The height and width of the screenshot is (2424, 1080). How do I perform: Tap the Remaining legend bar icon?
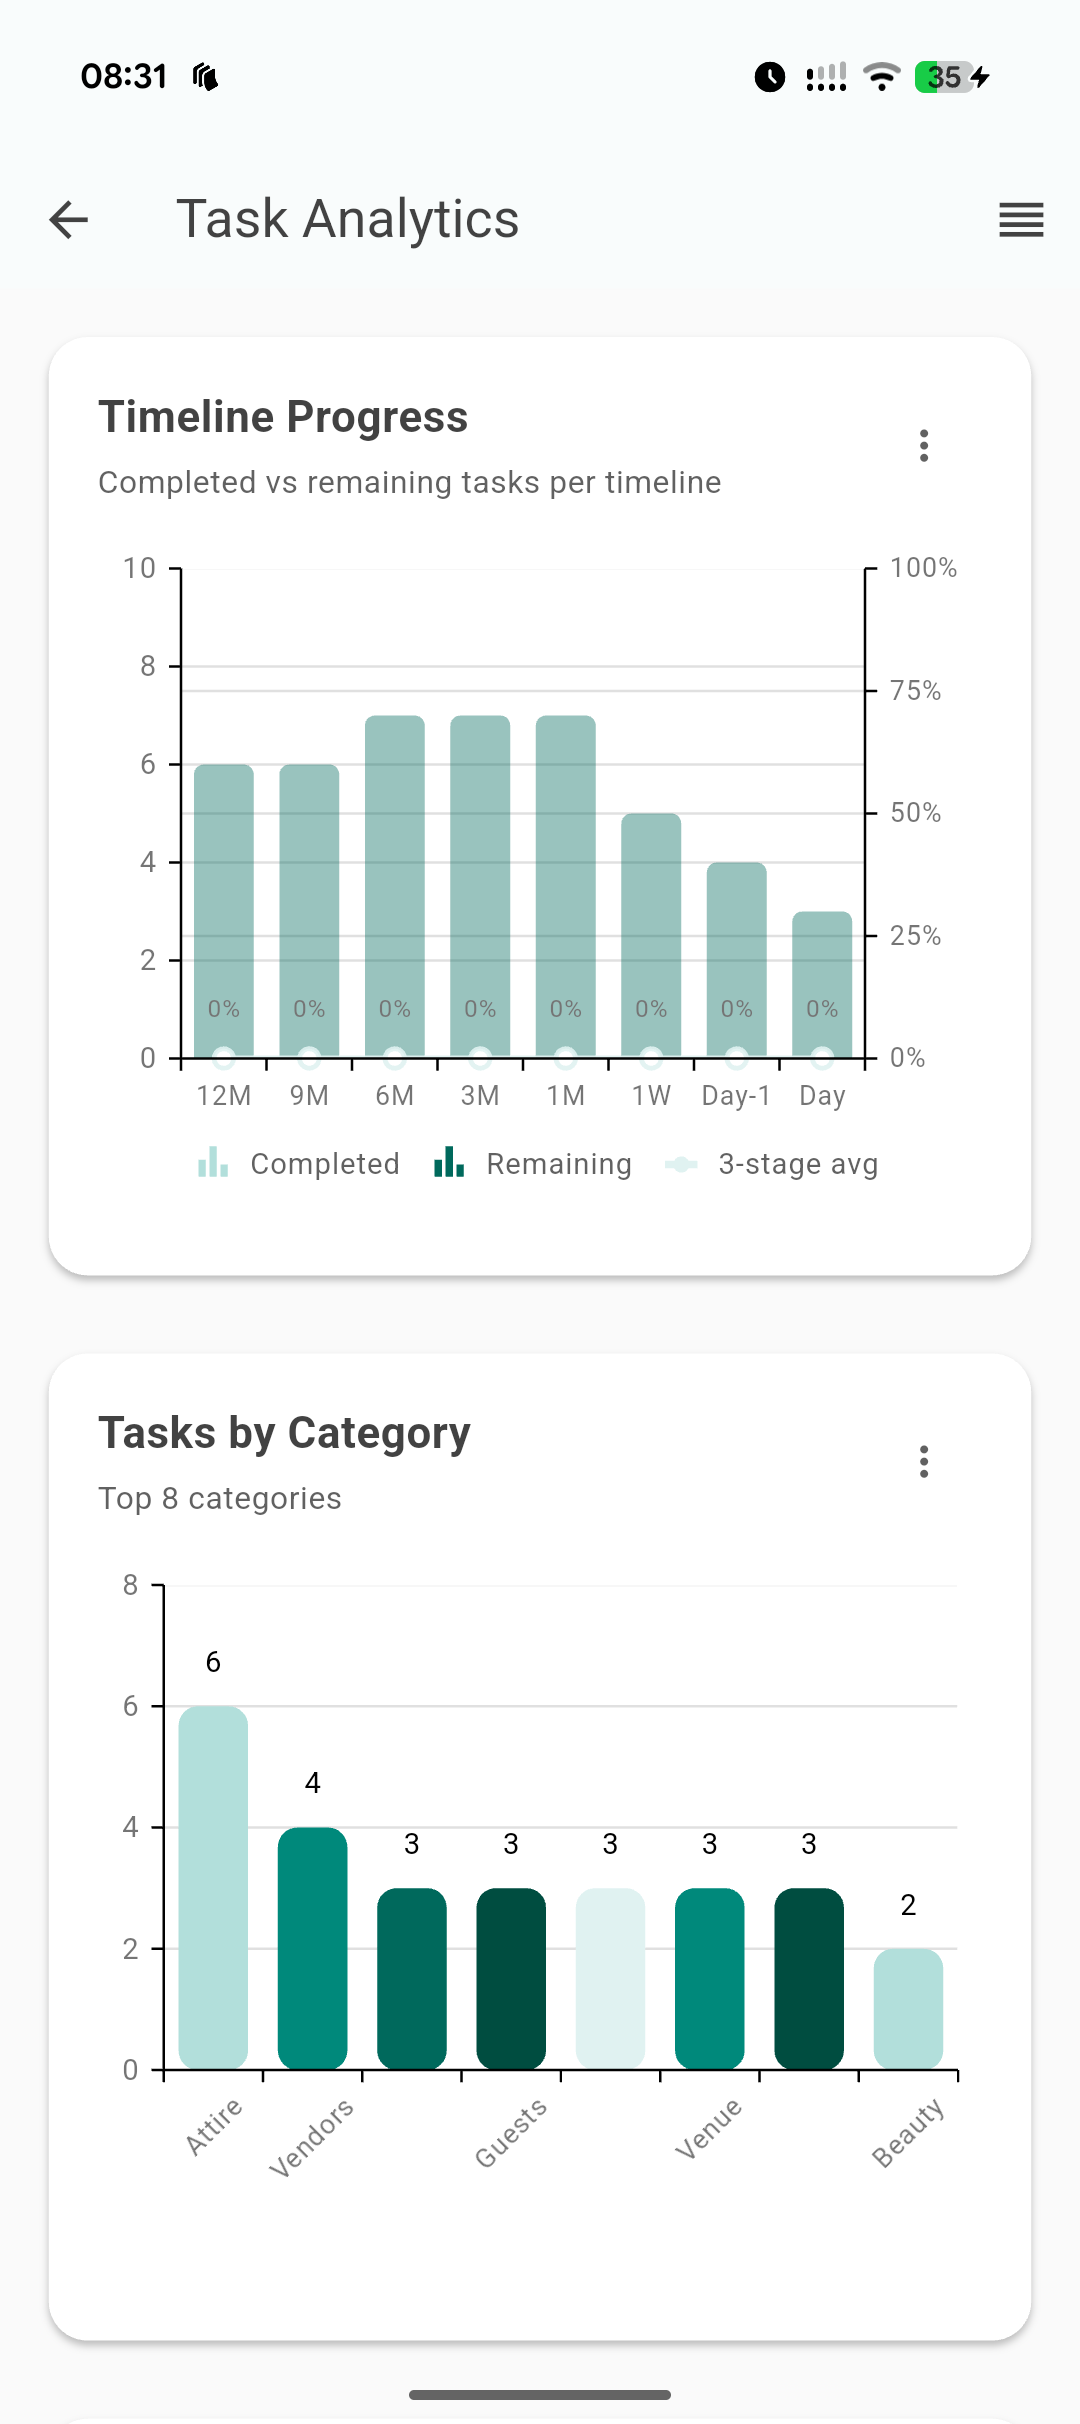coord(449,1163)
